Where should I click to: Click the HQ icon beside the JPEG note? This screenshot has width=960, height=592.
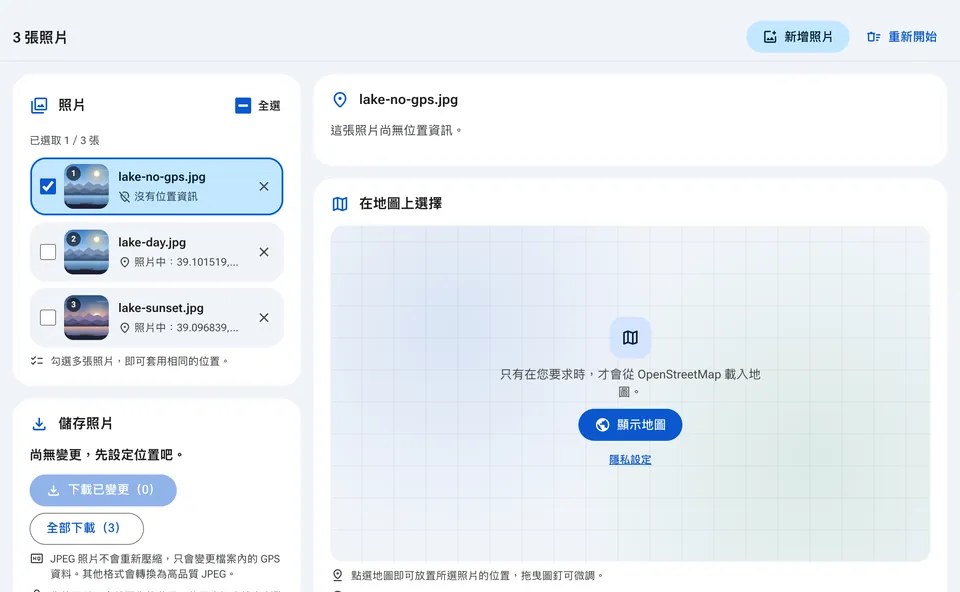click(37, 558)
